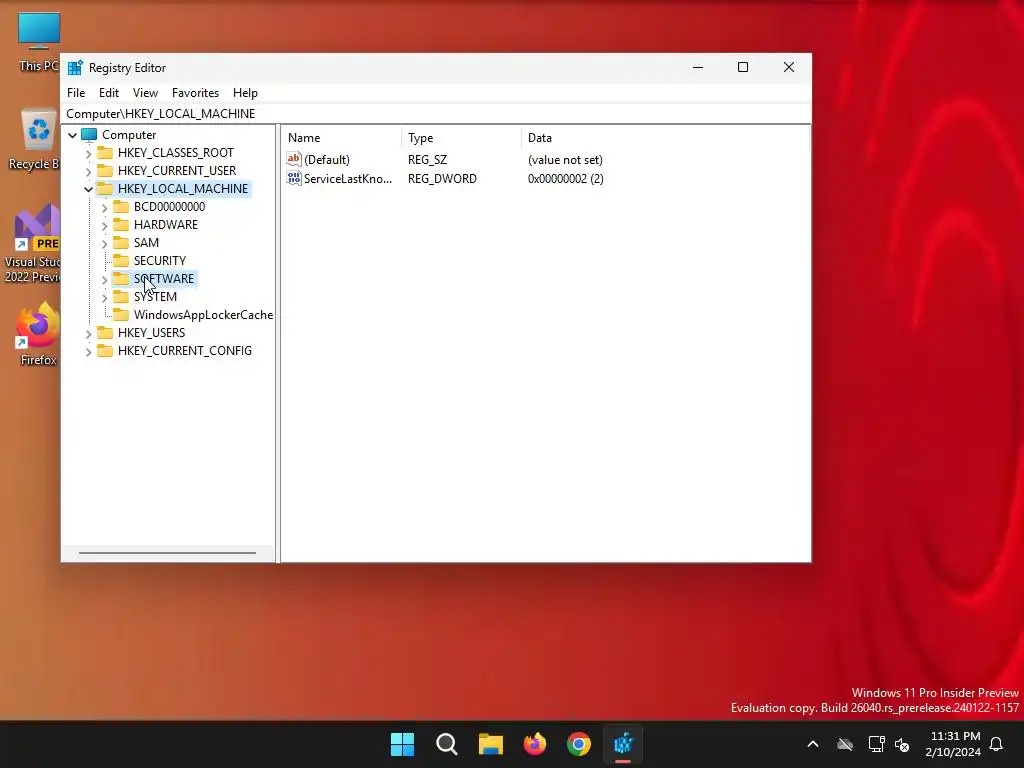Click the Computer monitor icon in tree
The width and height of the screenshot is (1024, 768).
(x=89, y=135)
